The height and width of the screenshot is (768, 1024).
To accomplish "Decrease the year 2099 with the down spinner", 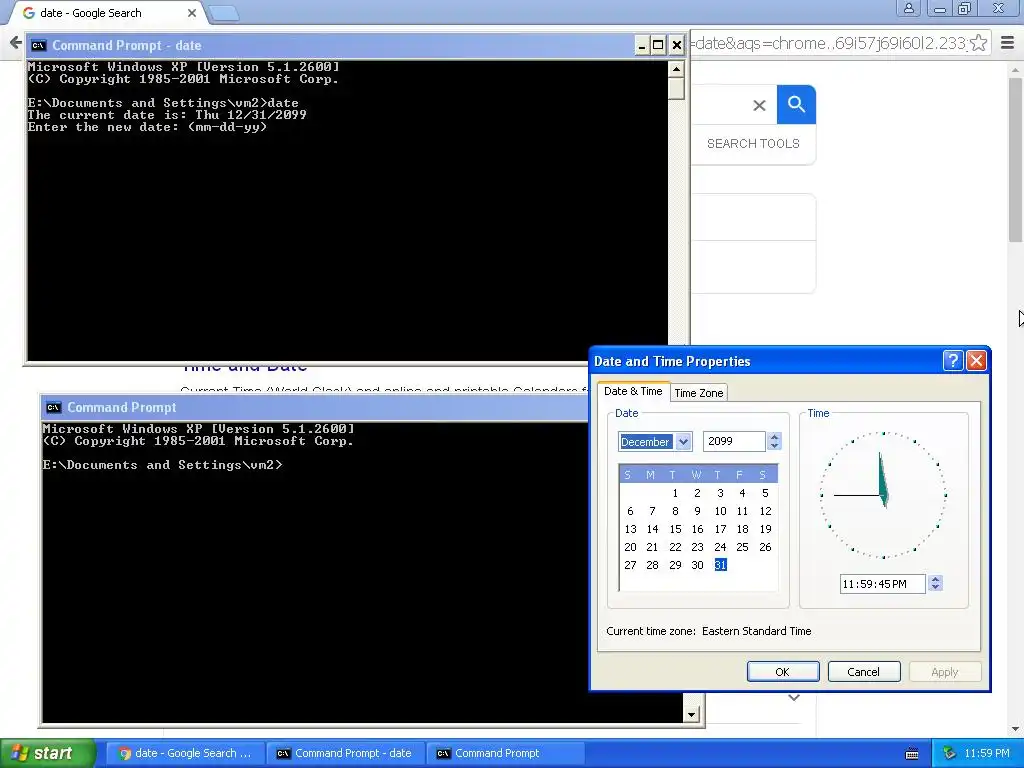I will pos(775,446).
